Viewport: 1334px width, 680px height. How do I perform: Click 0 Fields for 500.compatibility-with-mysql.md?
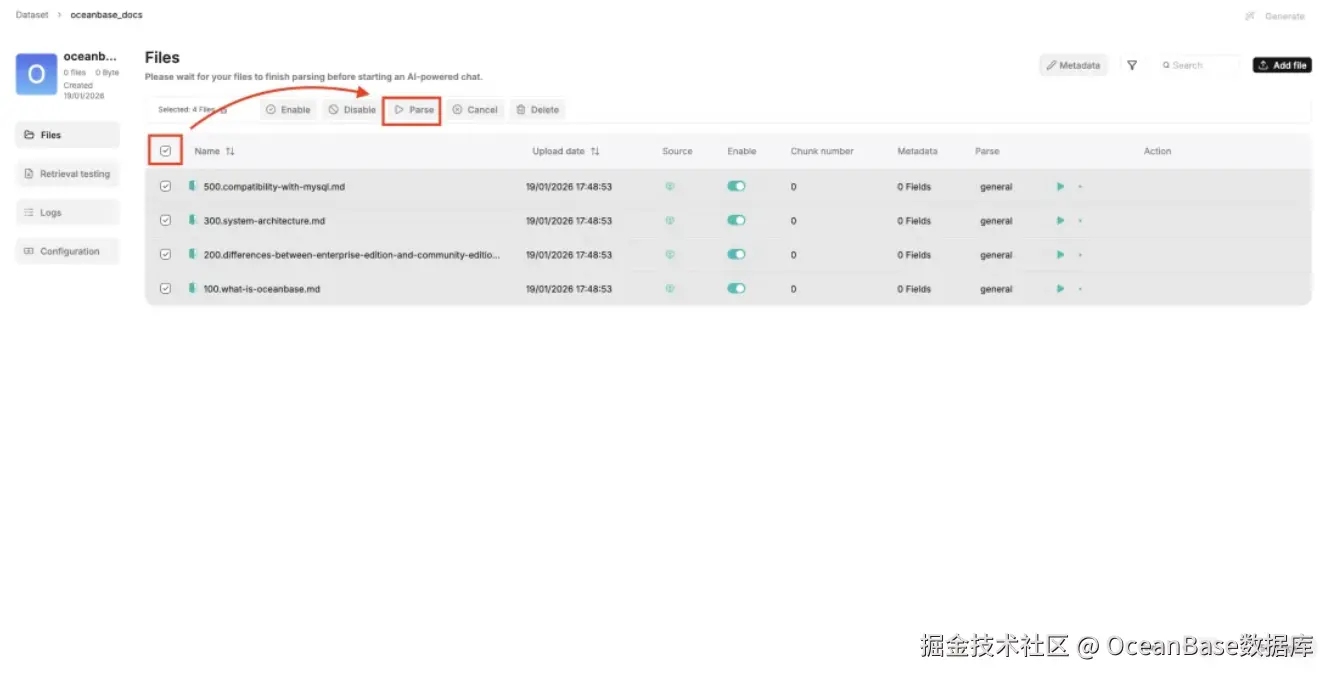[x=914, y=187]
